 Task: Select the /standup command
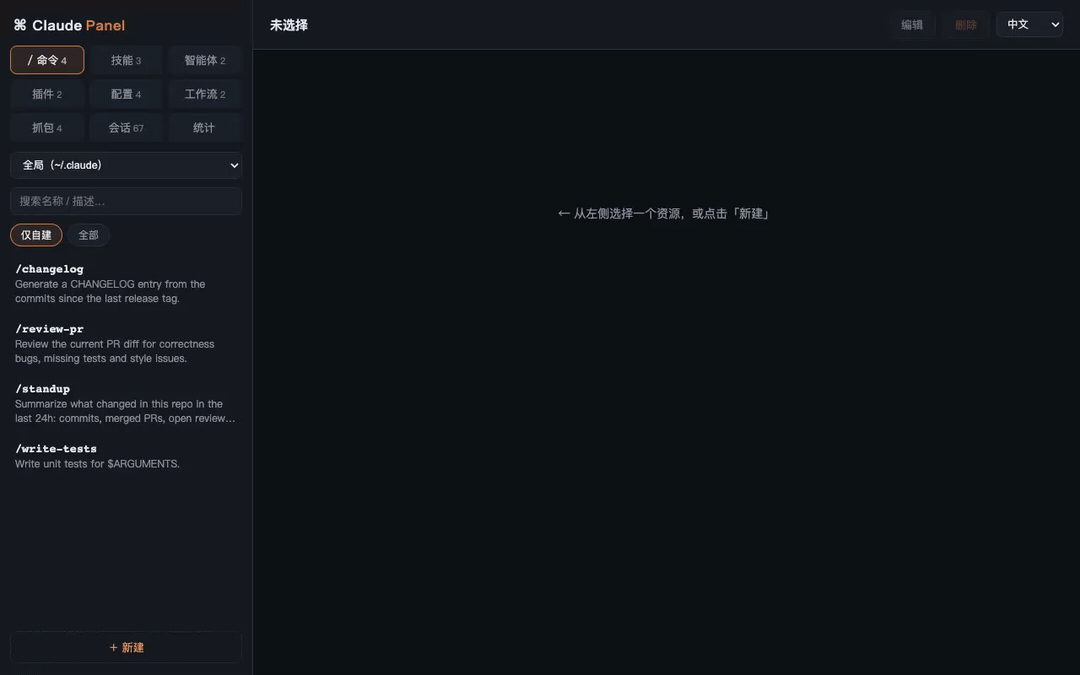(126, 403)
